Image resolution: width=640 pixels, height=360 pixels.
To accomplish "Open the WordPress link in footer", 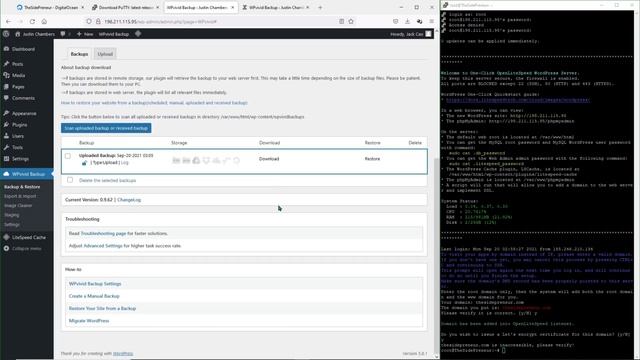I will (x=123, y=353).
